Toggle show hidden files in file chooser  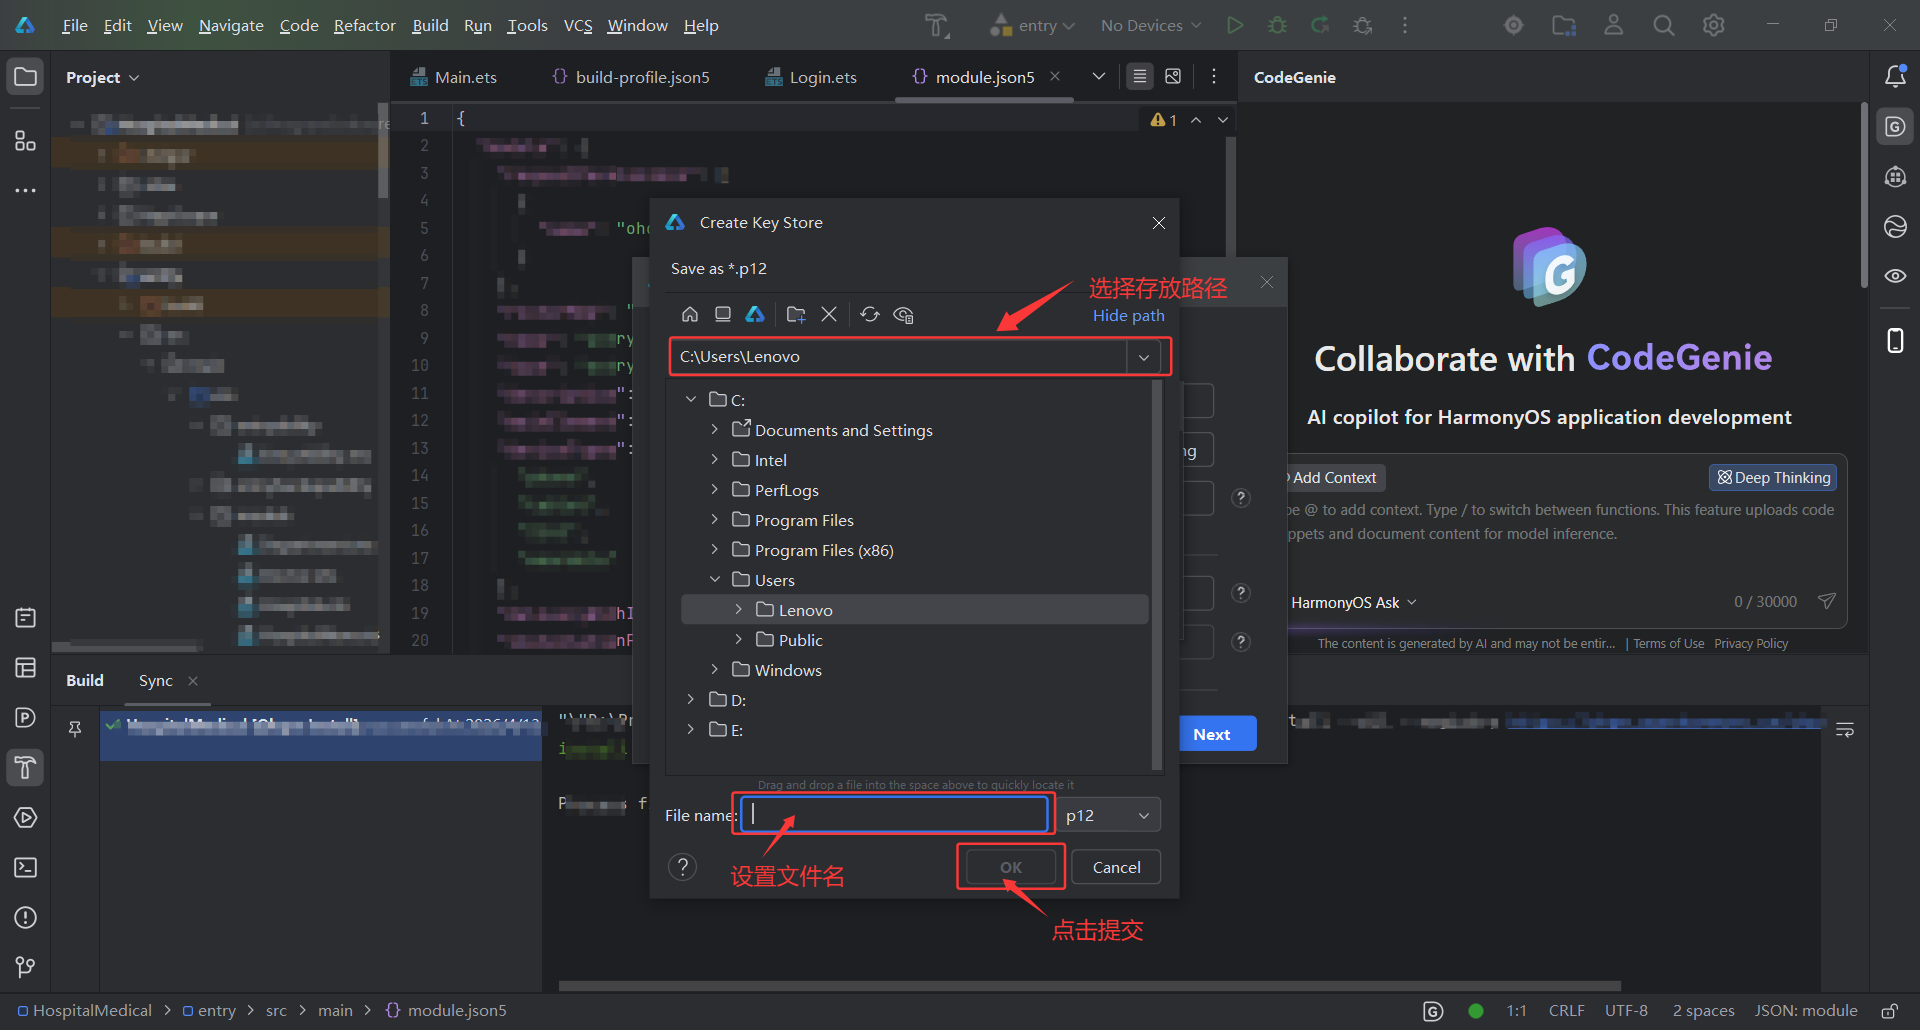click(903, 314)
